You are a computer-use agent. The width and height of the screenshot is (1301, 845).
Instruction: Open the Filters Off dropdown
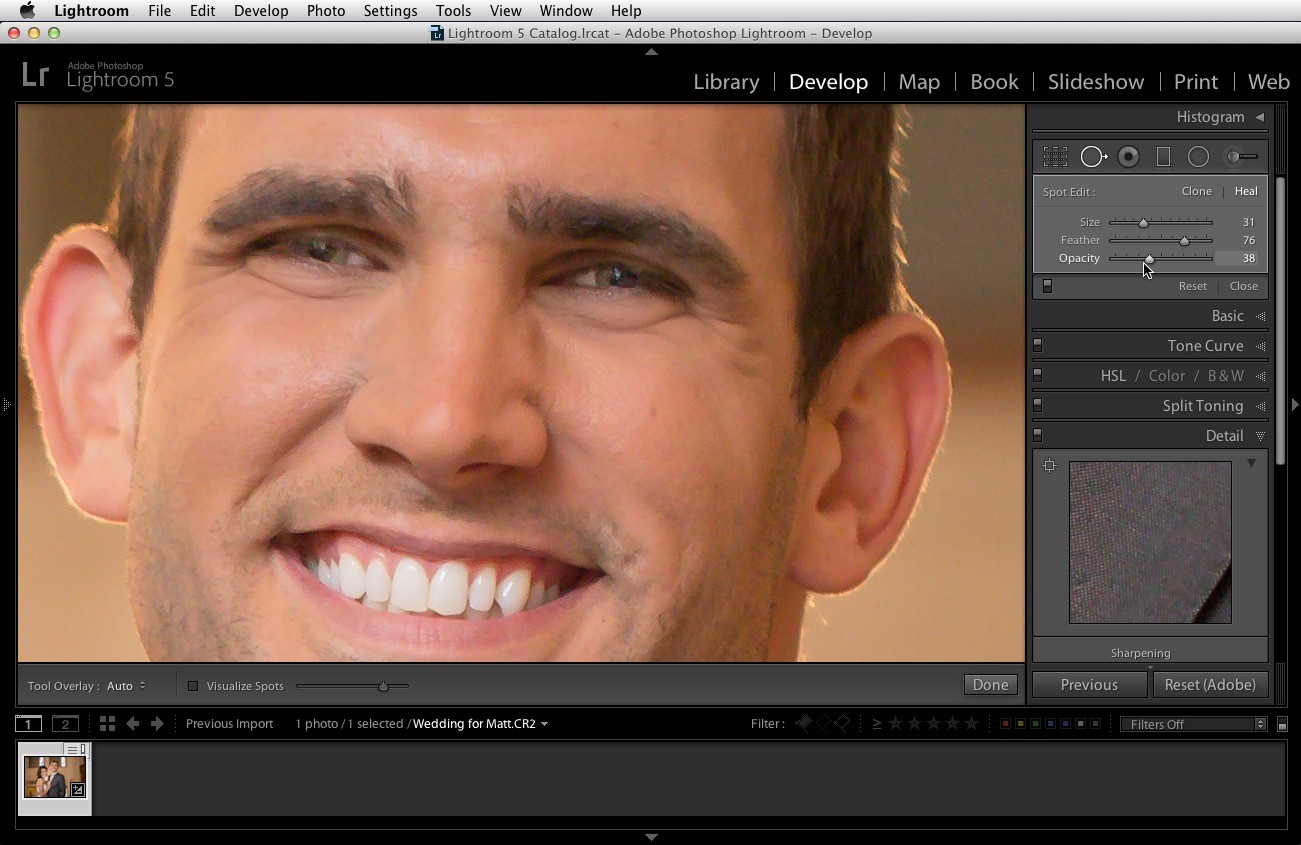[1194, 724]
